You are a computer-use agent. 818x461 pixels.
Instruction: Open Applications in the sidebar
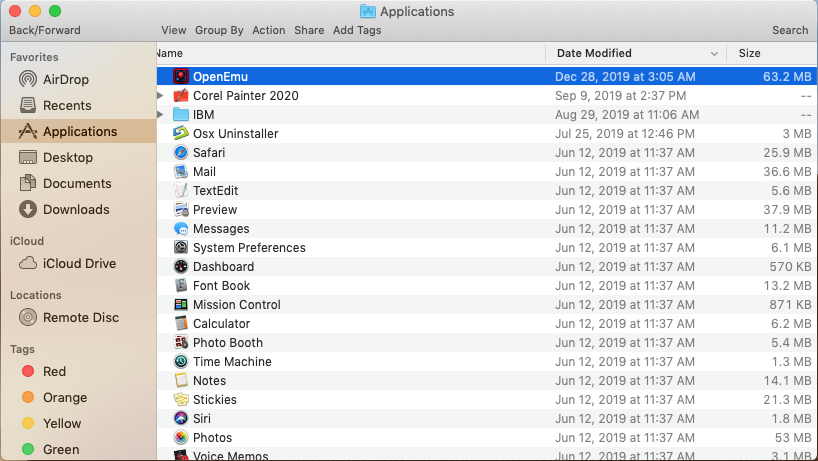78,131
